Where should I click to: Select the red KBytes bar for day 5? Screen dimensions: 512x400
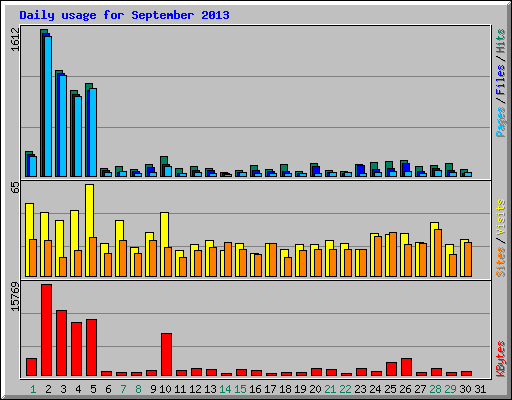point(91,347)
